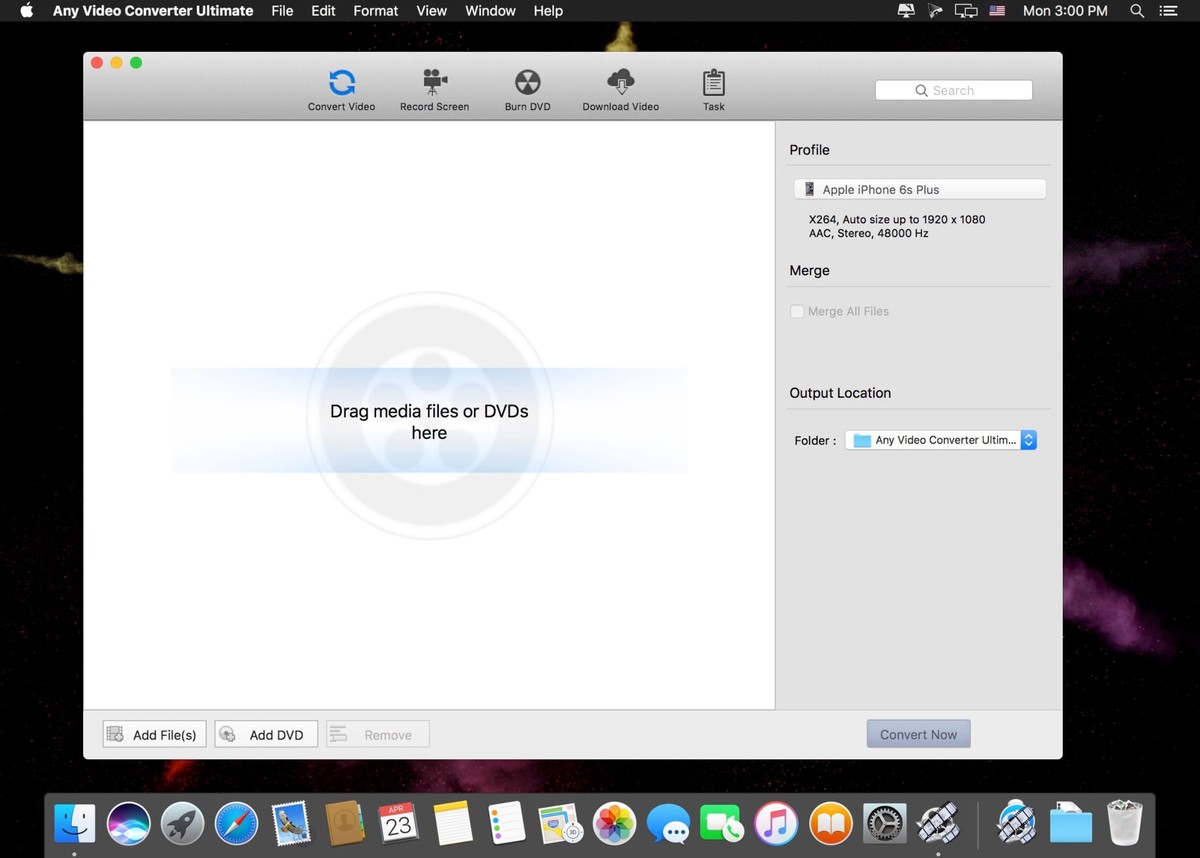The width and height of the screenshot is (1200, 858).
Task: Open Calendar showing 23 in the Dock
Action: (x=398, y=824)
